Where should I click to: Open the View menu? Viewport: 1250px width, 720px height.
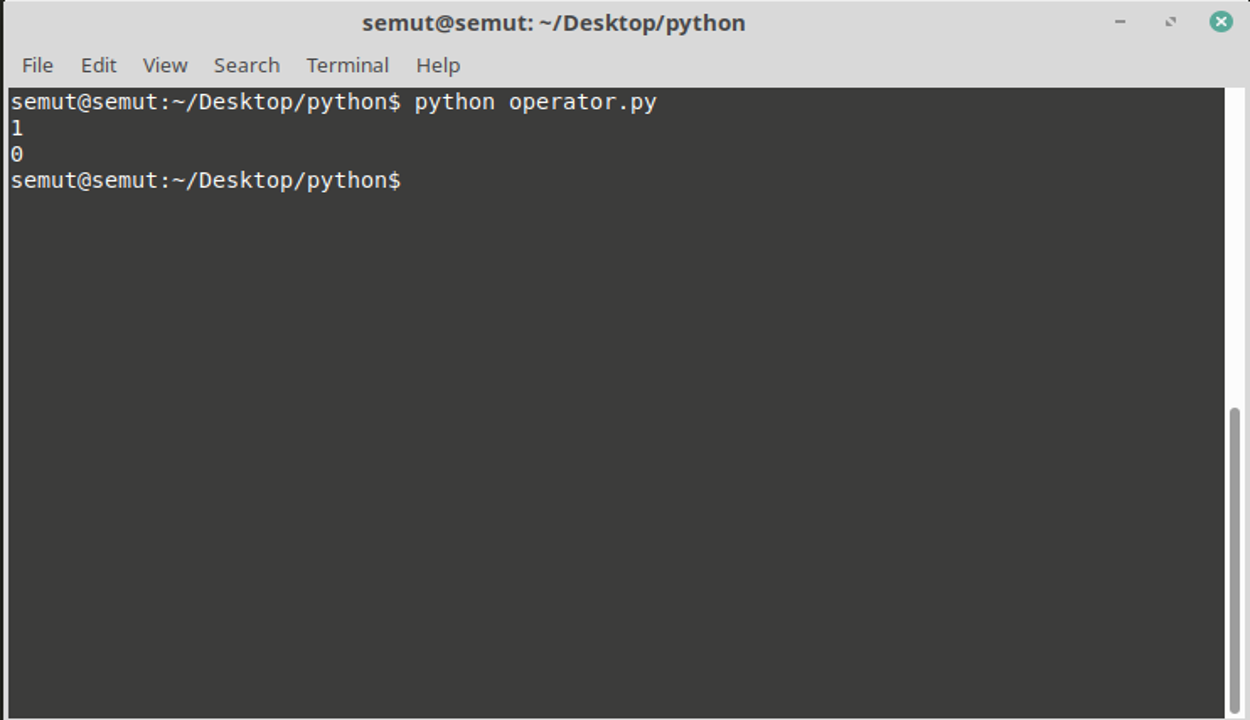pyautogui.click(x=165, y=65)
